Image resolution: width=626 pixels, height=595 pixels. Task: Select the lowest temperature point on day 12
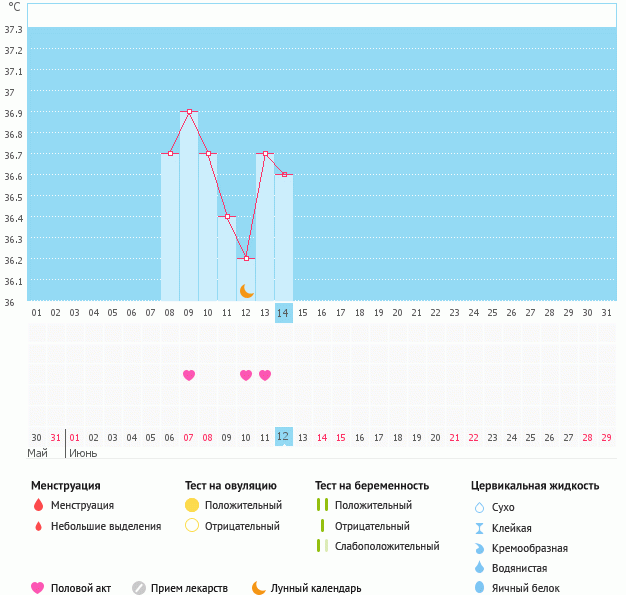[246, 258]
